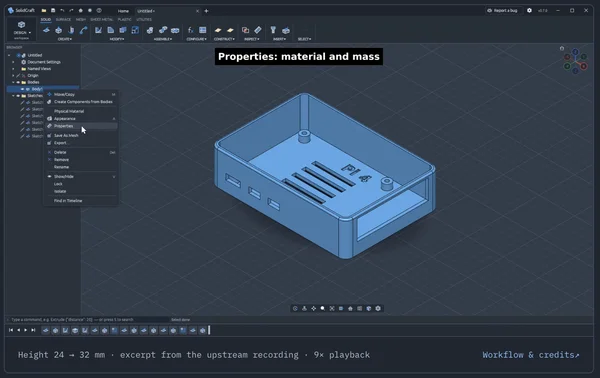Image resolution: width=600 pixels, height=378 pixels.
Task: Select the Extrude tool in Create group
Action: click(59, 30)
